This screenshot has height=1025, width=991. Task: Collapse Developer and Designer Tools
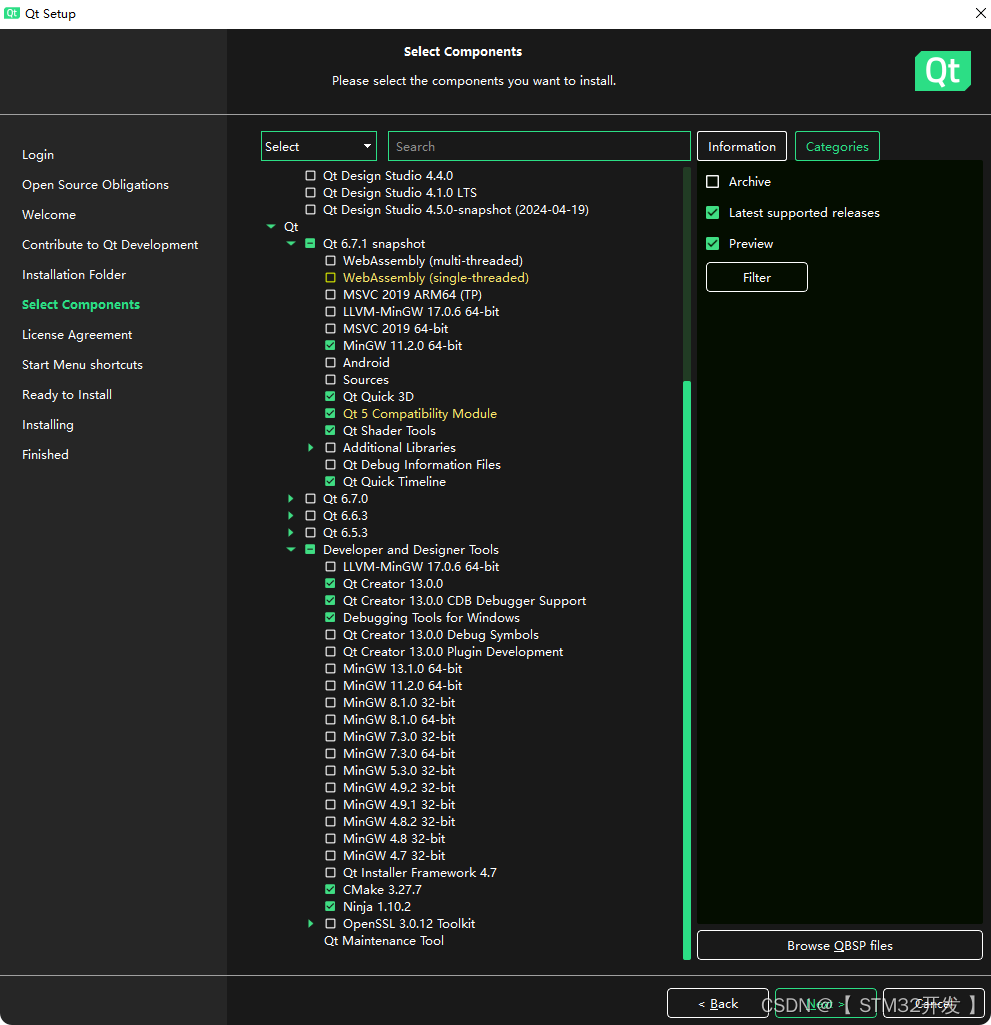click(x=291, y=550)
